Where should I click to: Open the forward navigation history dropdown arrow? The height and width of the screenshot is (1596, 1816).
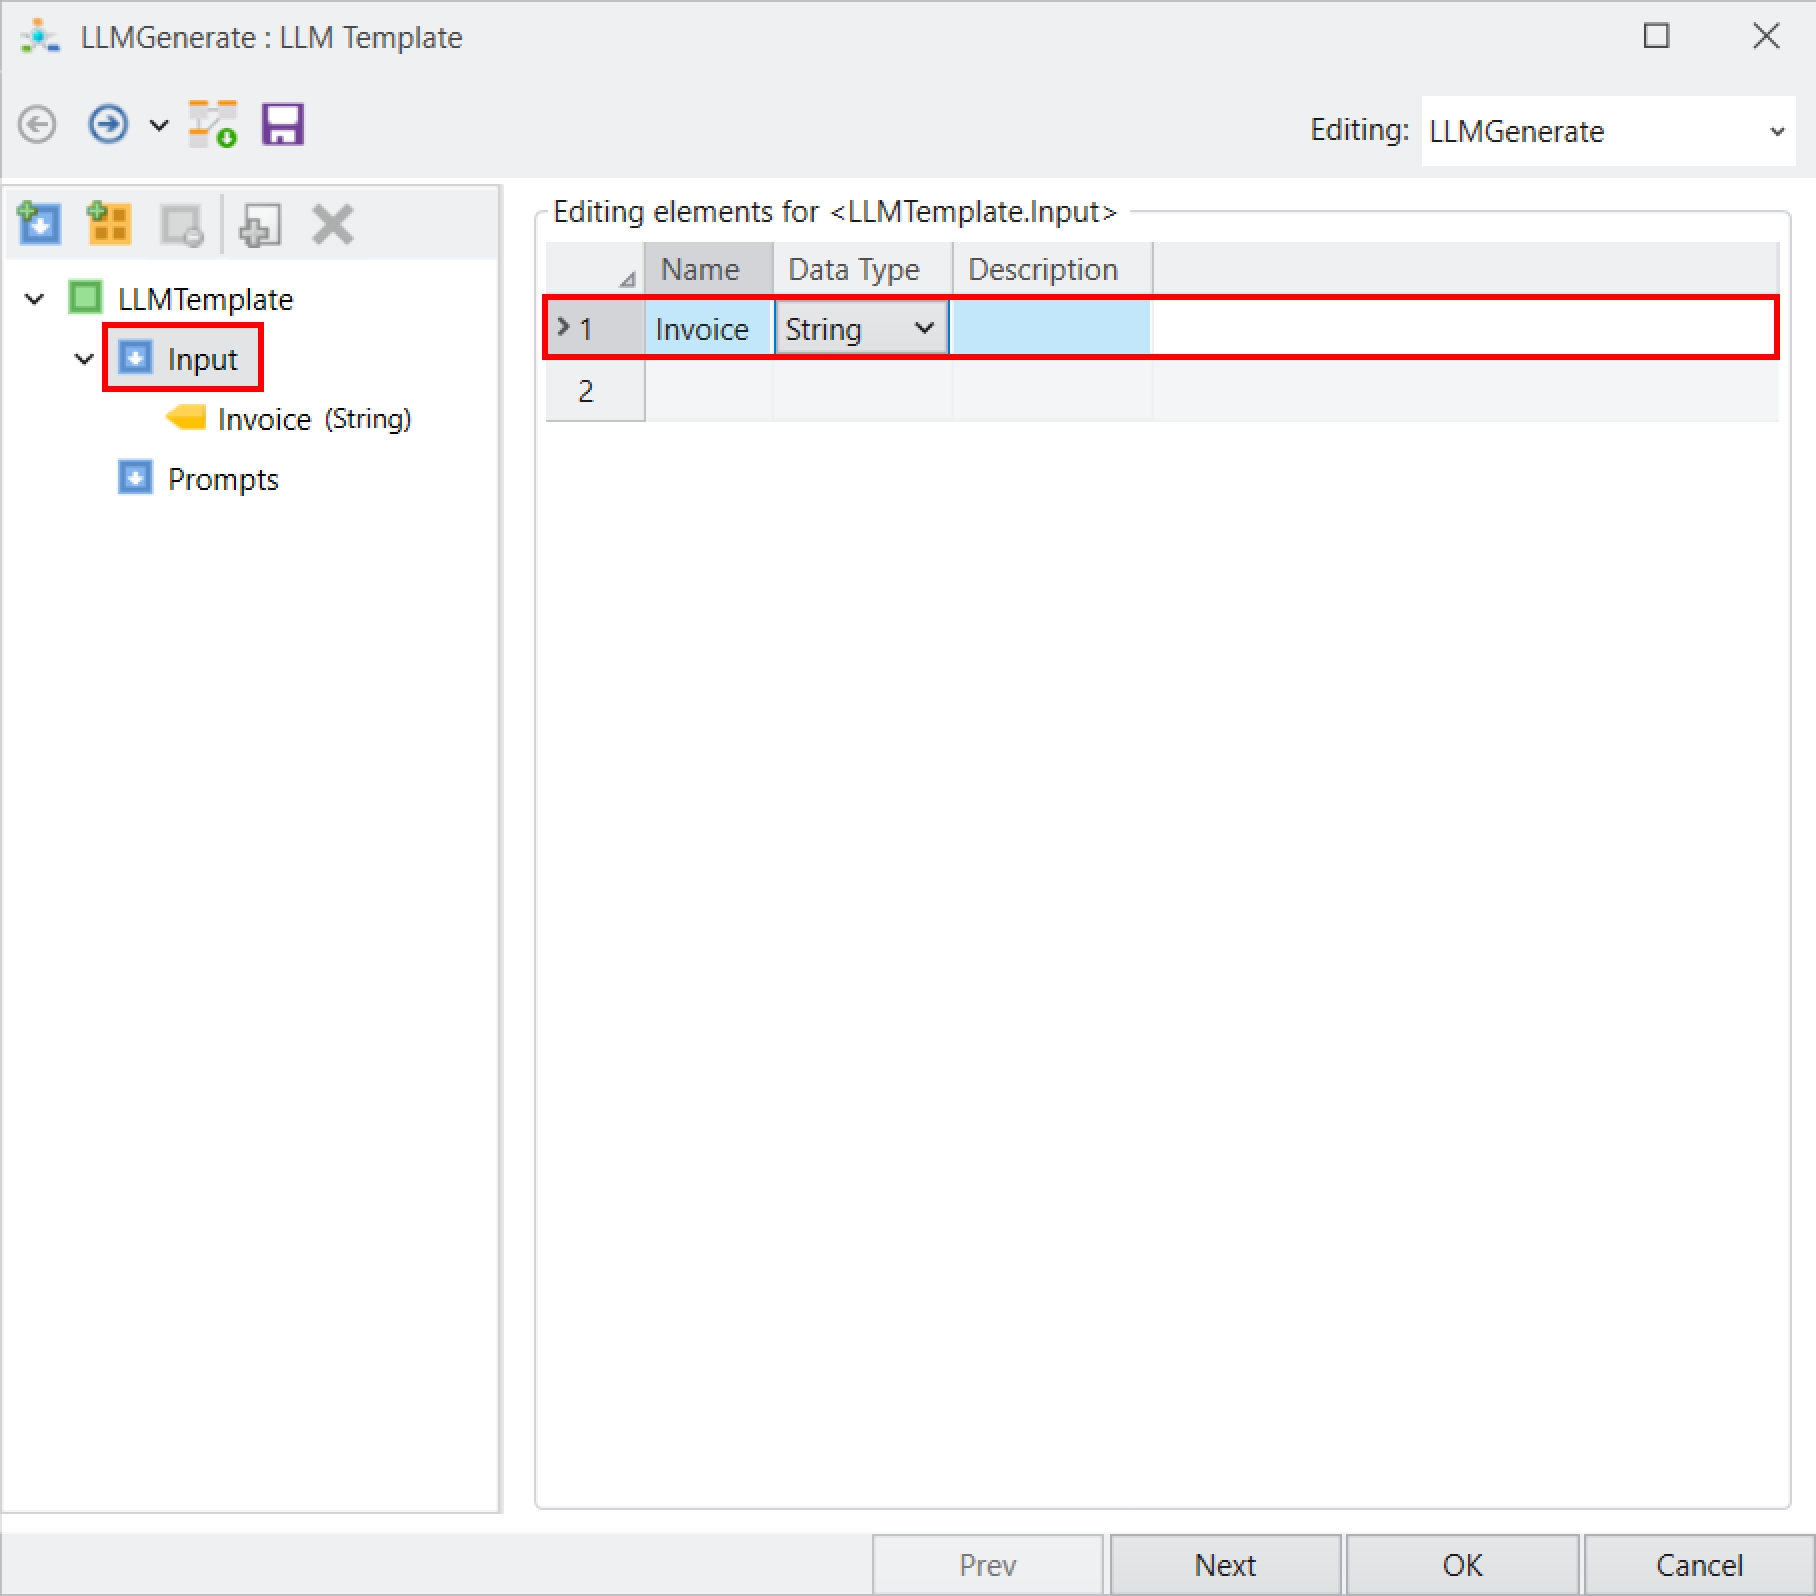point(159,126)
